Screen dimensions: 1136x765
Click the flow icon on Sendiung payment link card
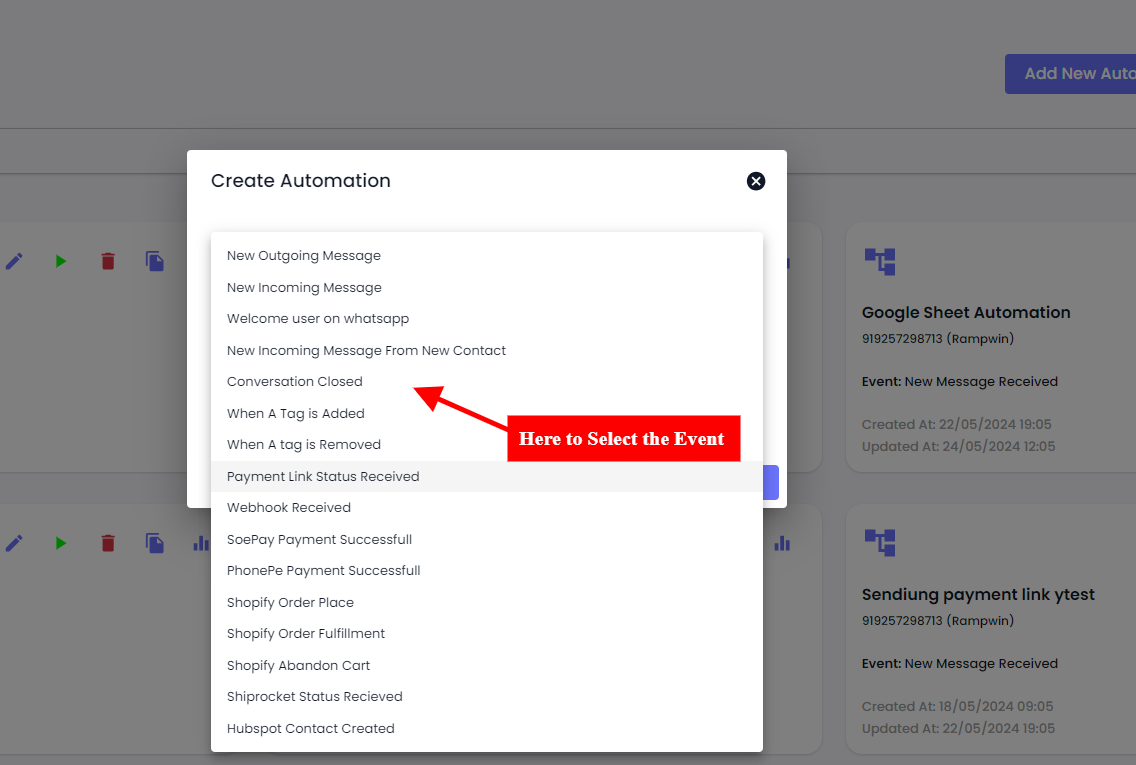point(879,543)
